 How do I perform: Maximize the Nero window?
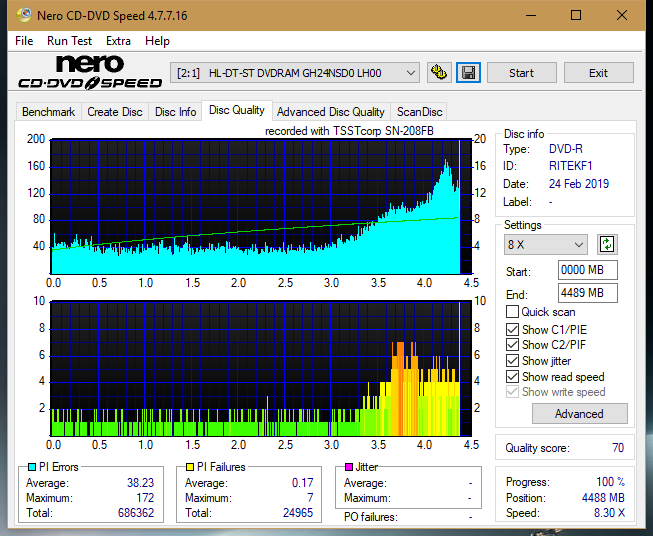(x=576, y=15)
